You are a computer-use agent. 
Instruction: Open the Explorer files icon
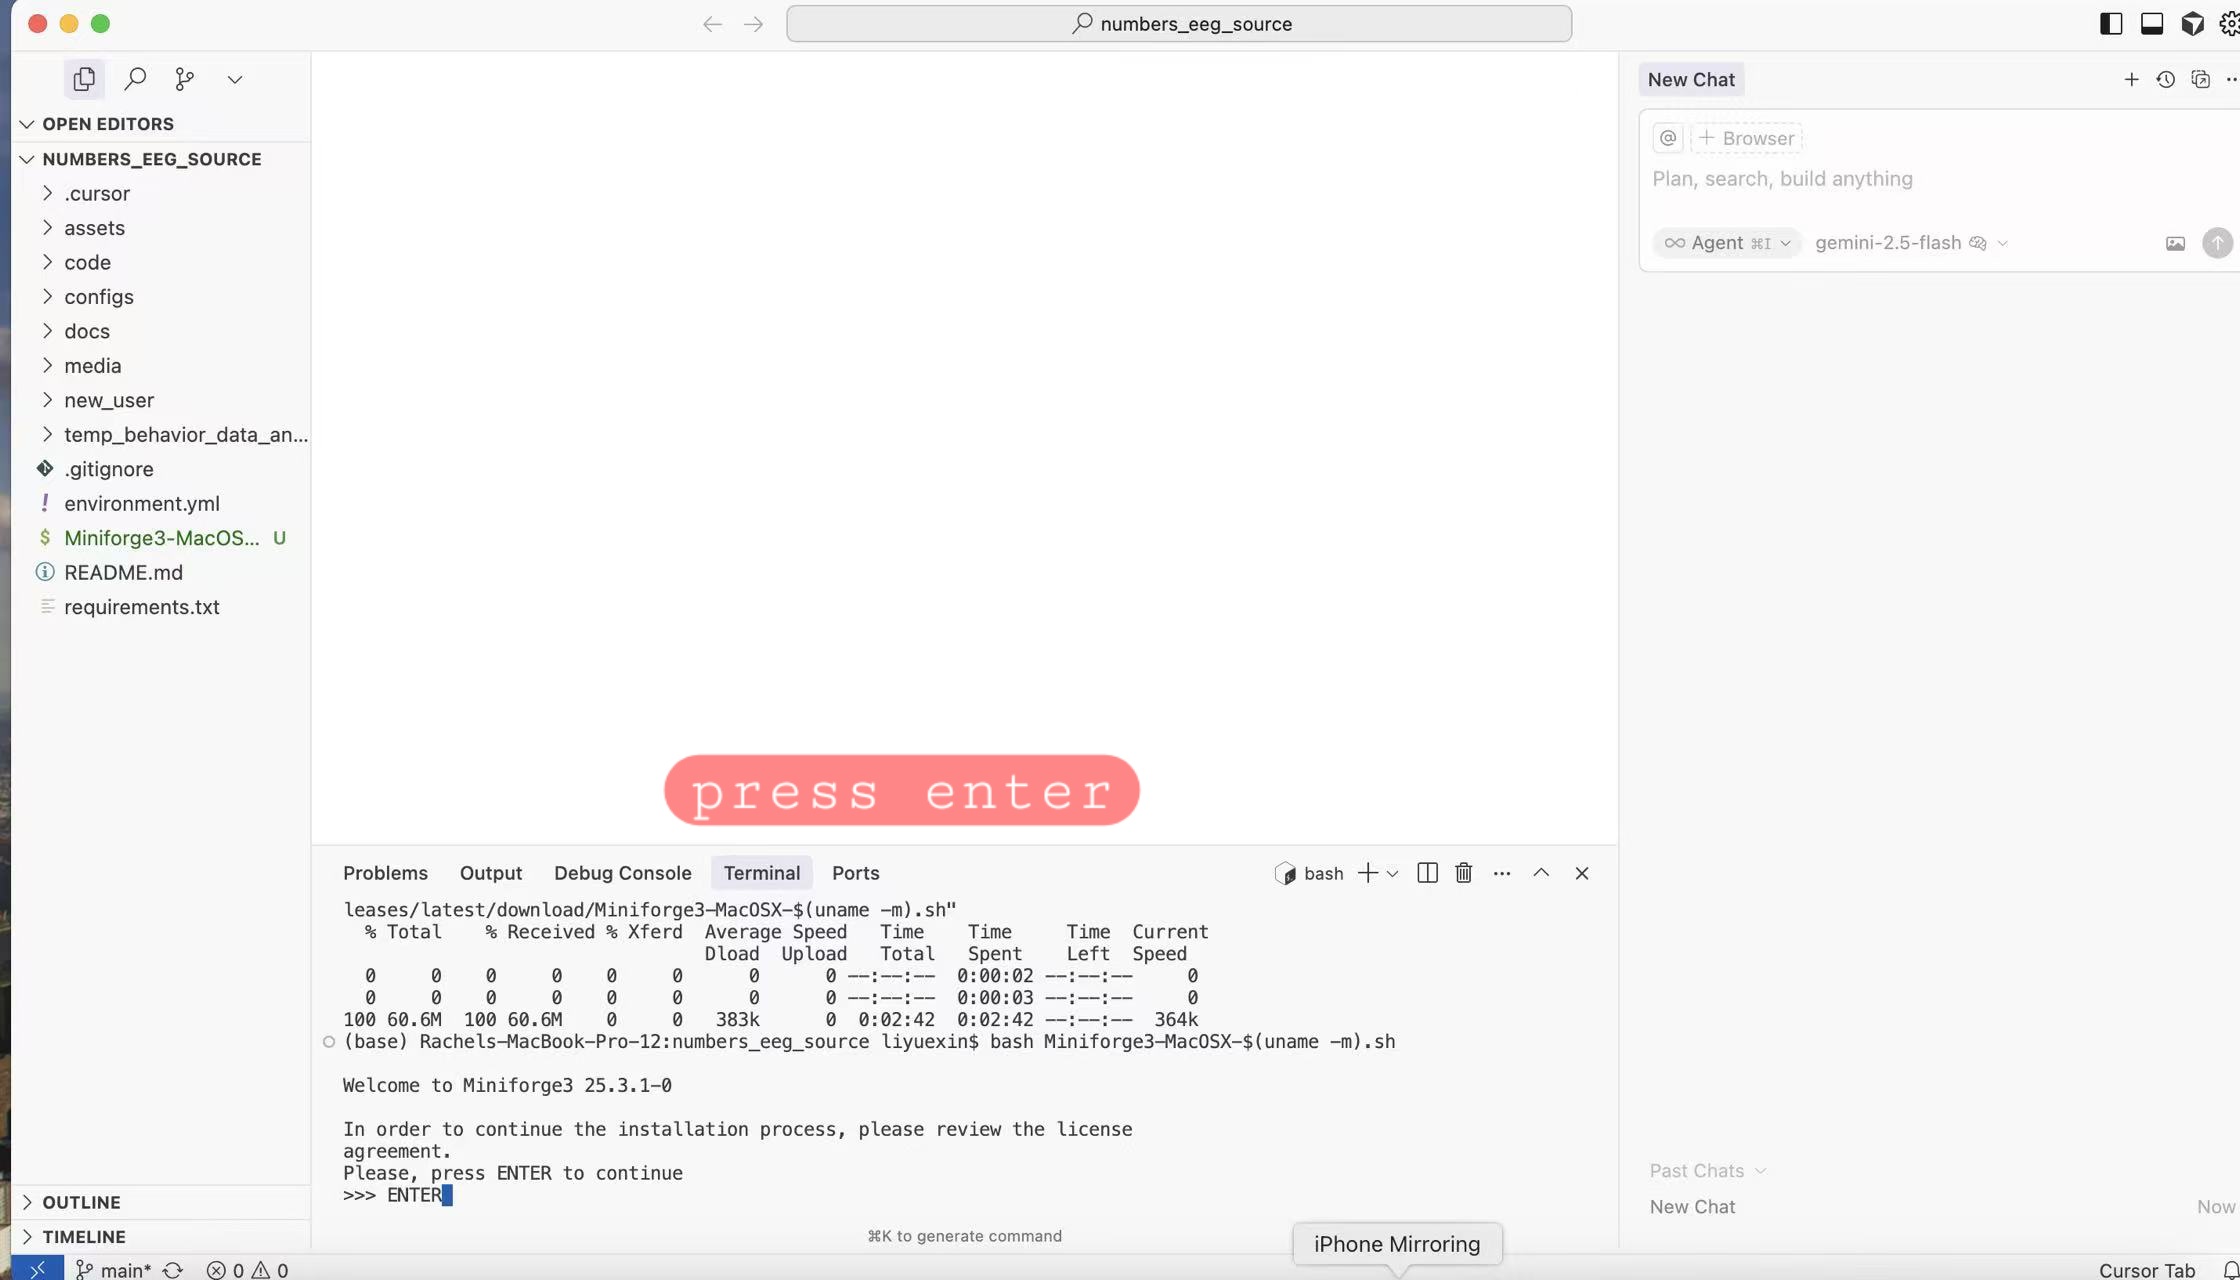click(x=84, y=79)
